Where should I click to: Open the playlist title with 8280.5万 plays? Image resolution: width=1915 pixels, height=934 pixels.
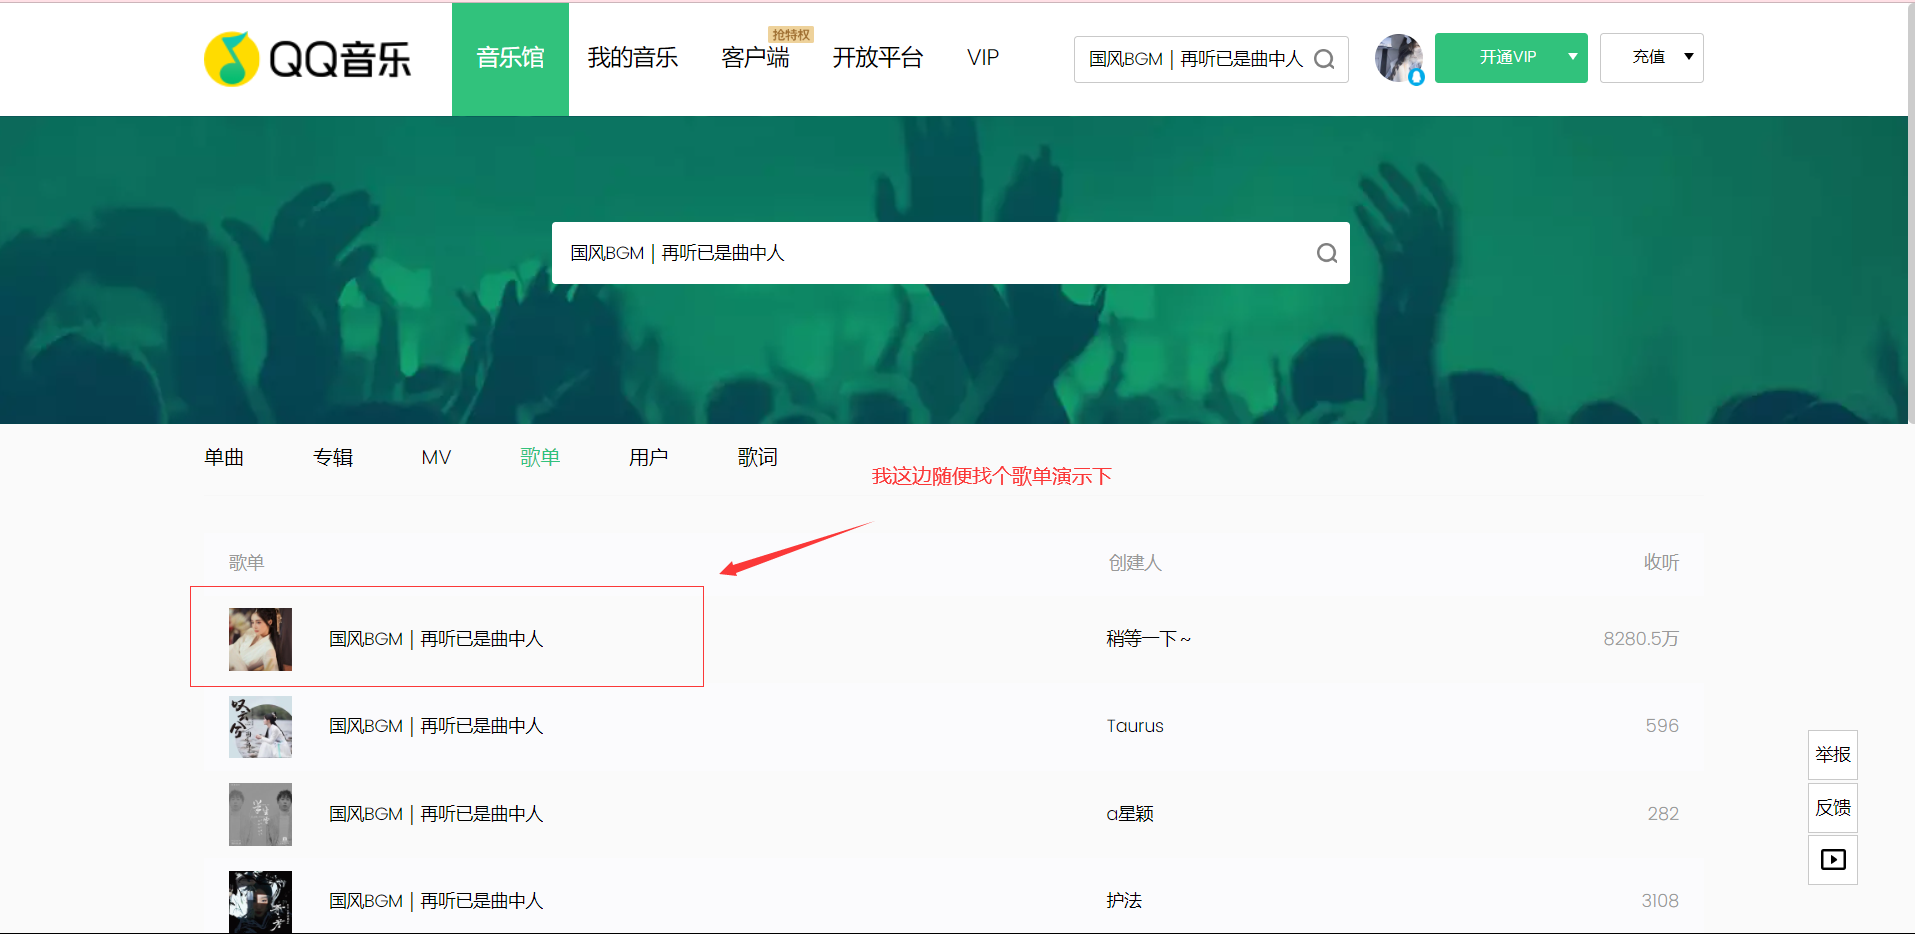[x=436, y=639]
